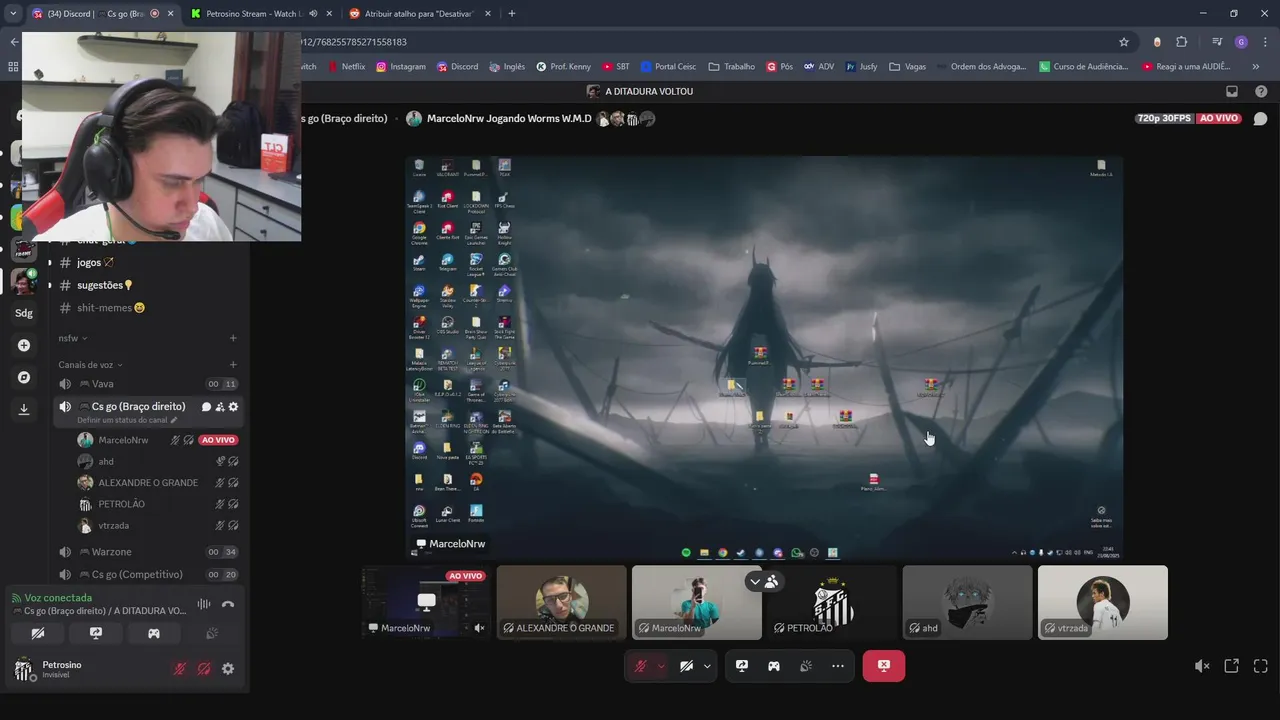The width and height of the screenshot is (1280, 720).
Task: Show chat bubble icon beside AO VIVO badge
Action: (x=1261, y=118)
